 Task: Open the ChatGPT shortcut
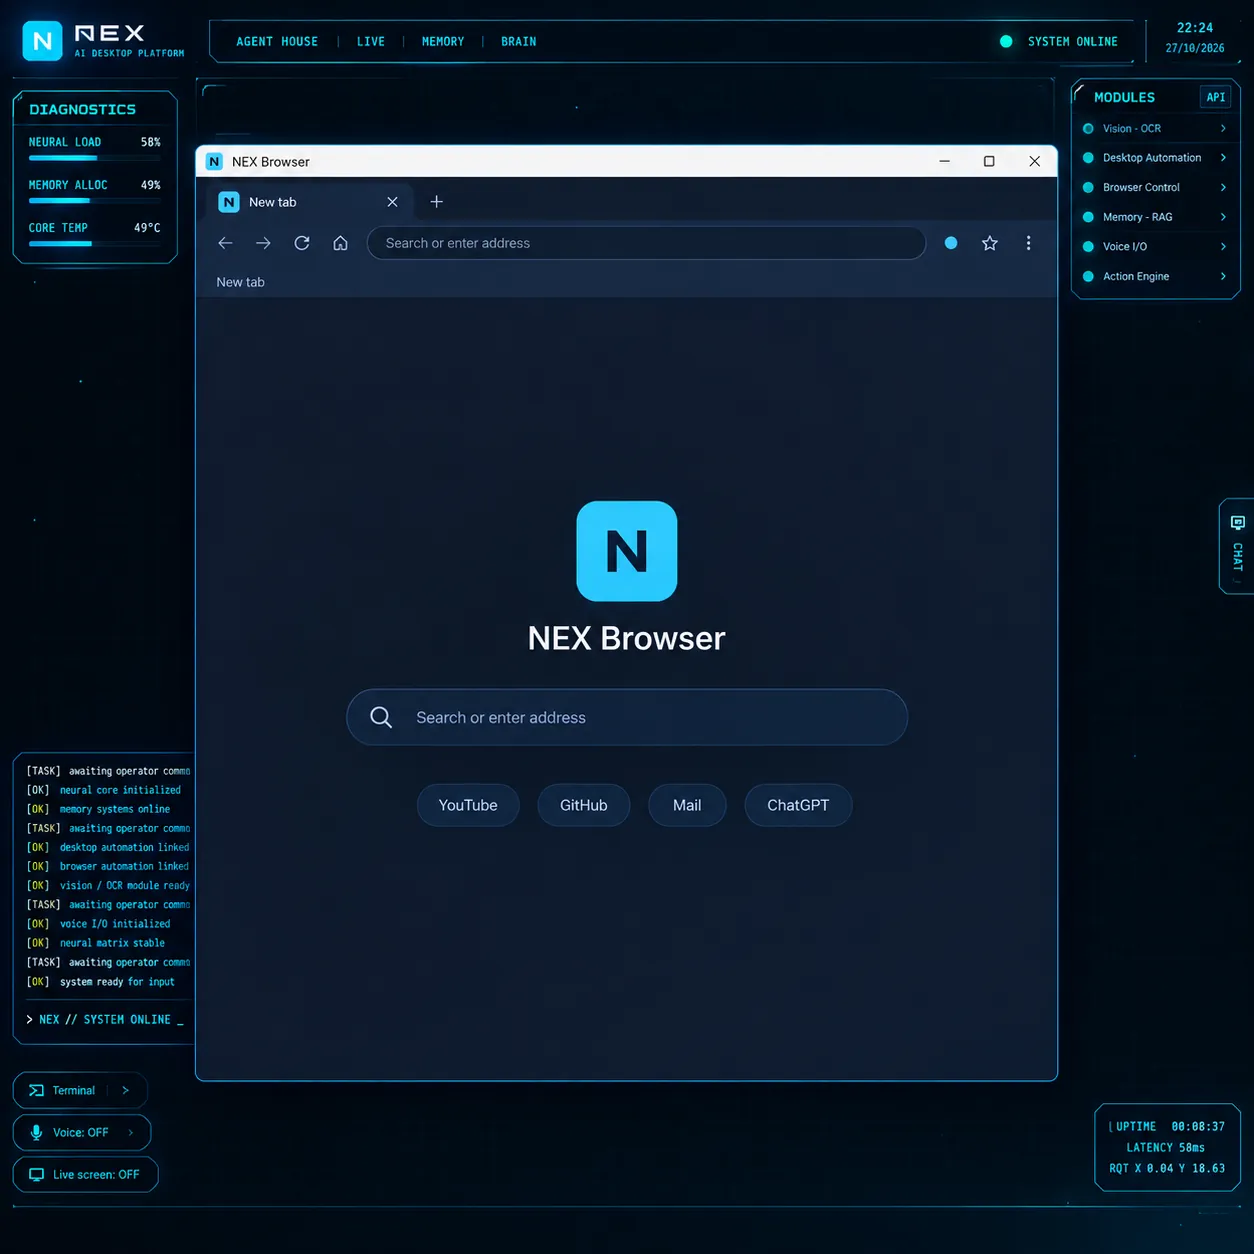(798, 805)
